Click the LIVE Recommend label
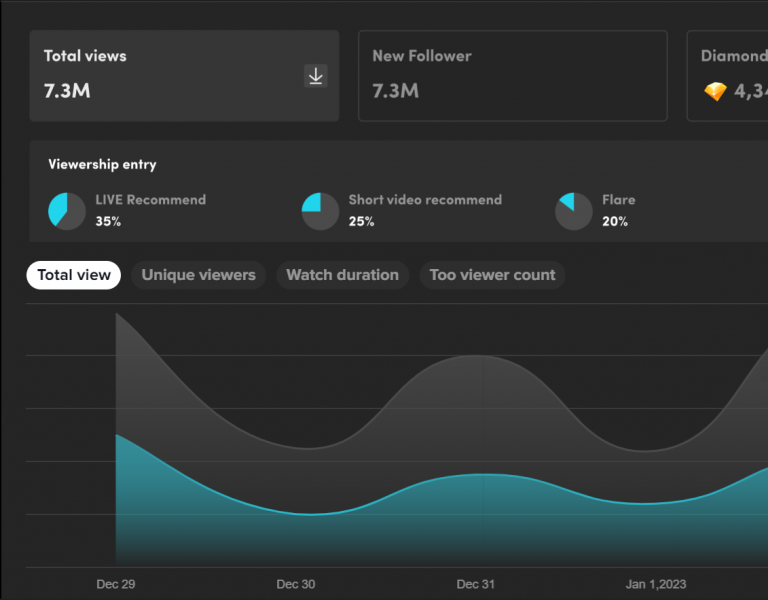The width and height of the screenshot is (768, 600). [150, 200]
